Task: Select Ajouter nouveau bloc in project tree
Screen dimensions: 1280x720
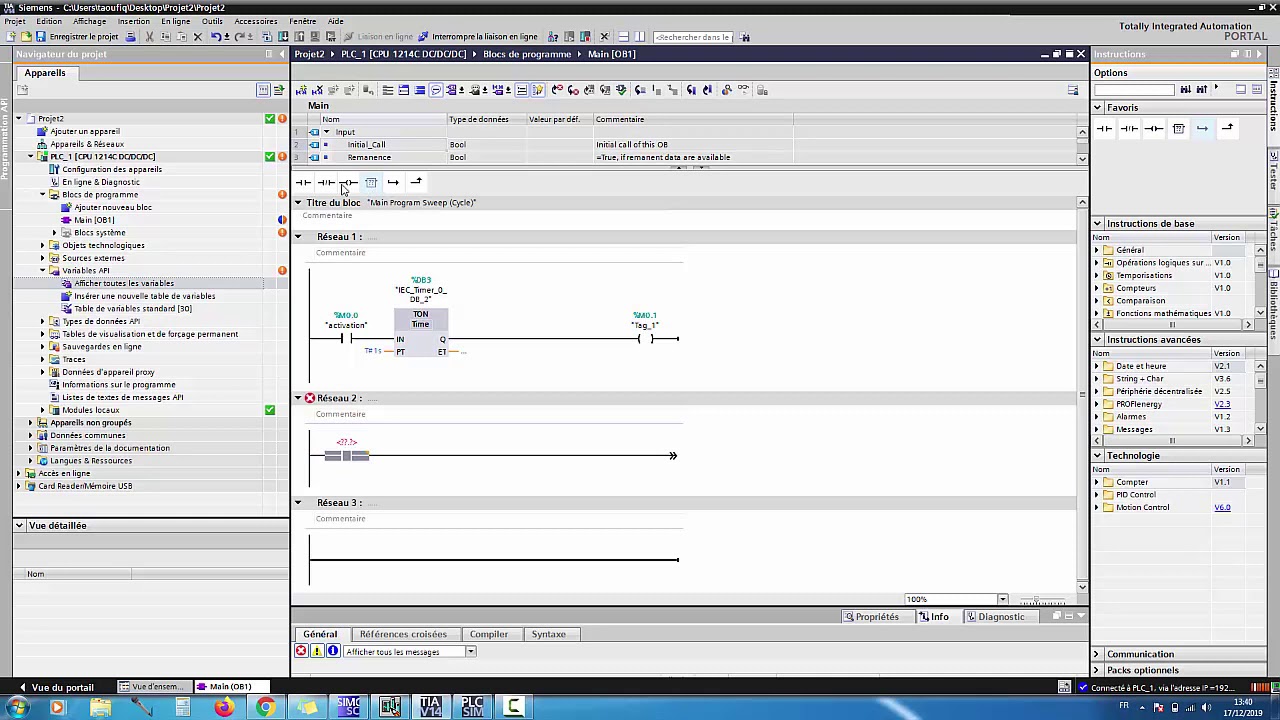Action: pos(113,208)
